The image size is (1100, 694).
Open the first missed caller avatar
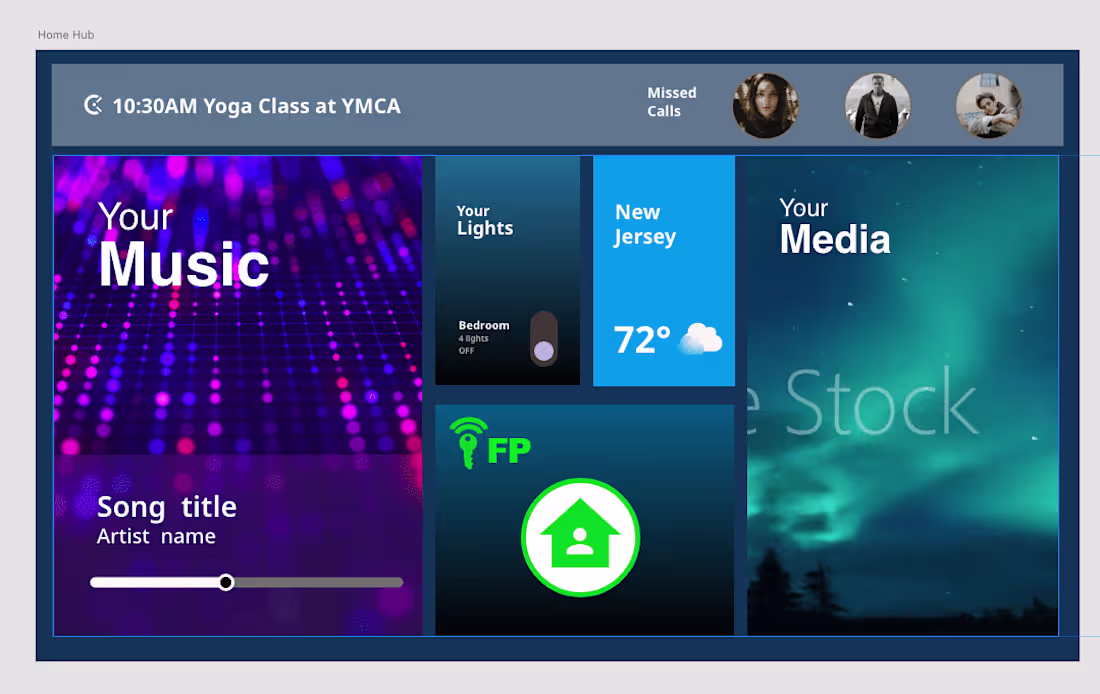point(765,105)
